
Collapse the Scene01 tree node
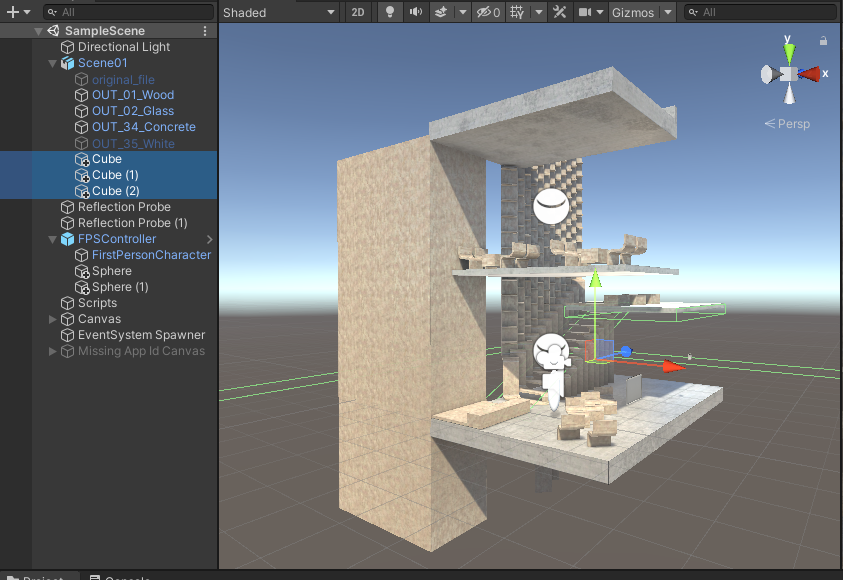pos(53,63)
